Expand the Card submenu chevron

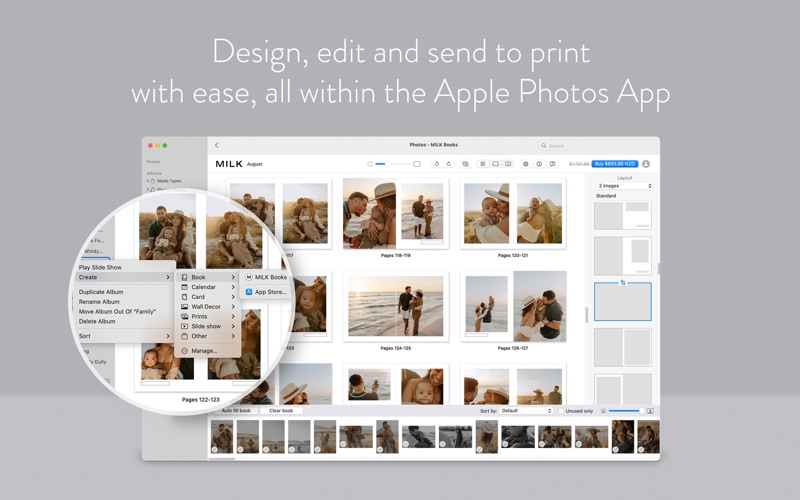point(233,296)
